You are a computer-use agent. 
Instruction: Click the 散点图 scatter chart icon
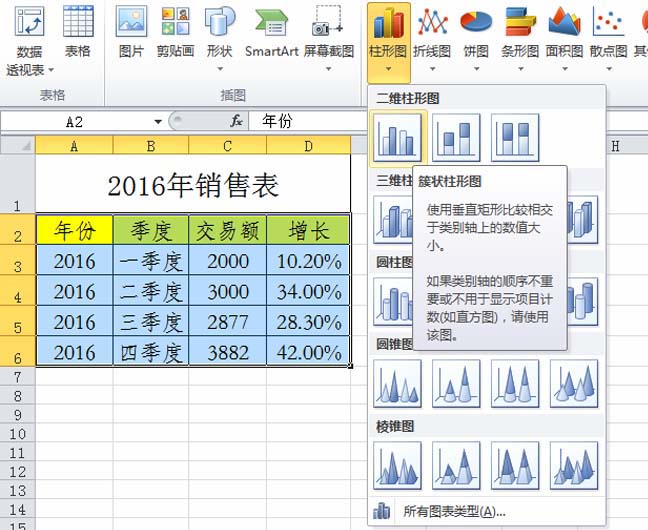click(608, 32)
